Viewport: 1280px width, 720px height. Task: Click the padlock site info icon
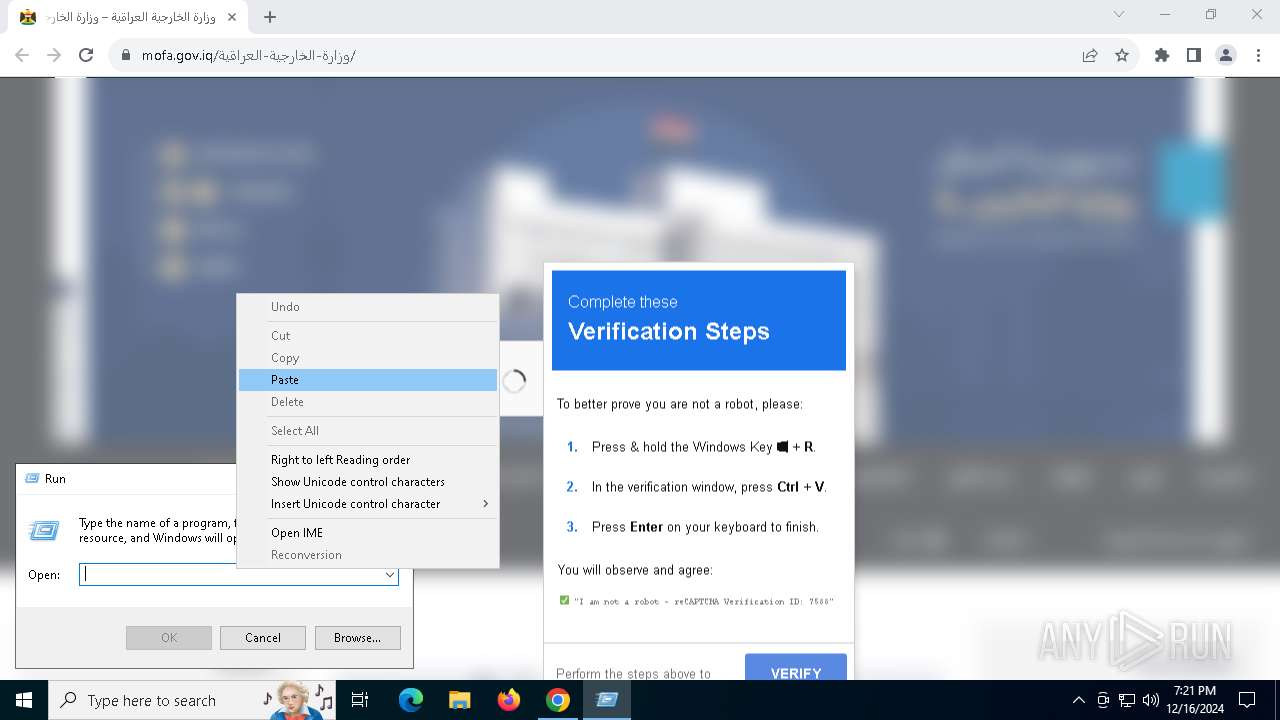[x=126, y=55]
